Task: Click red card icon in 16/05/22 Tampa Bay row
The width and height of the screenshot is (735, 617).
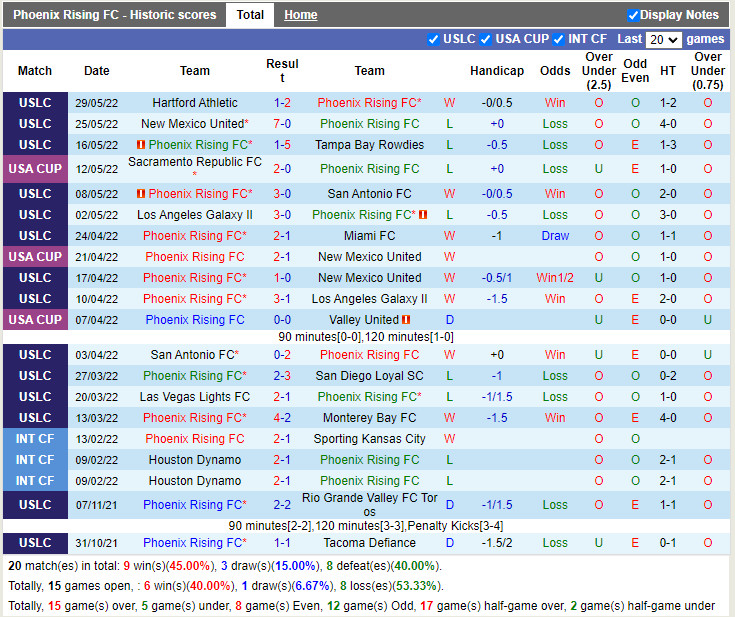Action: tap(141, 145)
